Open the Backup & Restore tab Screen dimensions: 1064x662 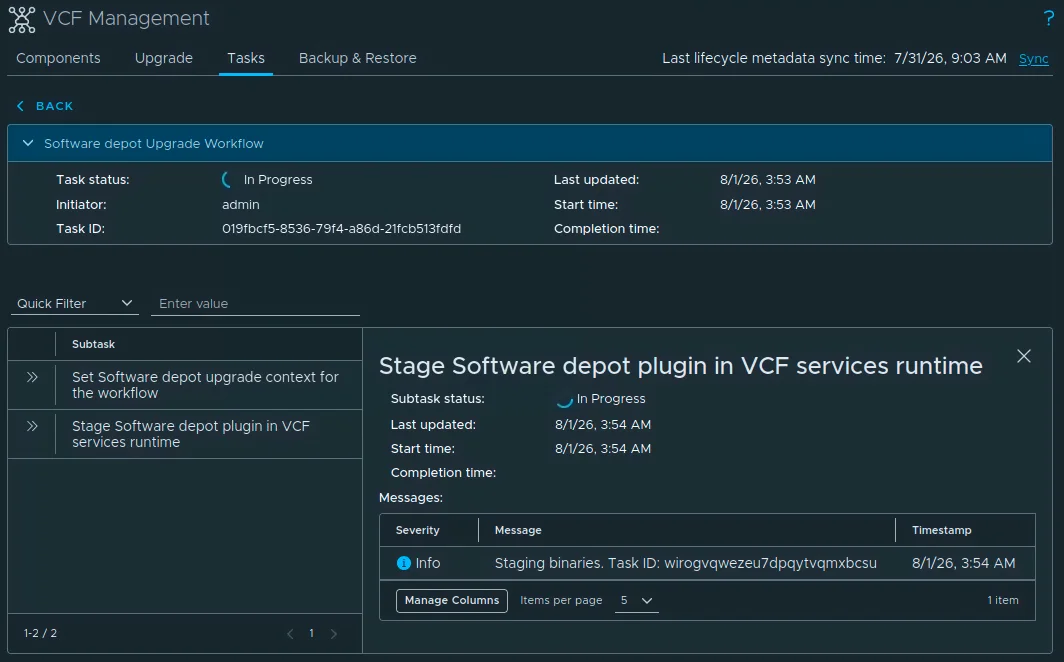358,58
